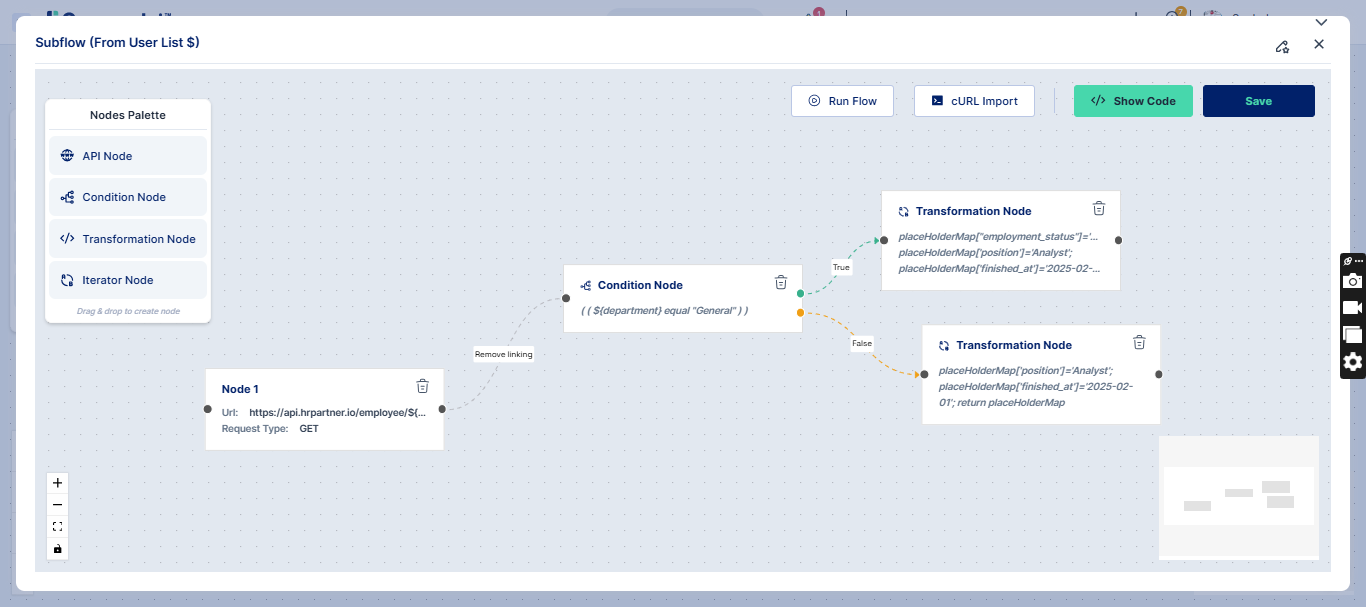Viewport: 1366px width, 607px height.
Task: Click the Nodes Palette heading
Action: [128, 115]
